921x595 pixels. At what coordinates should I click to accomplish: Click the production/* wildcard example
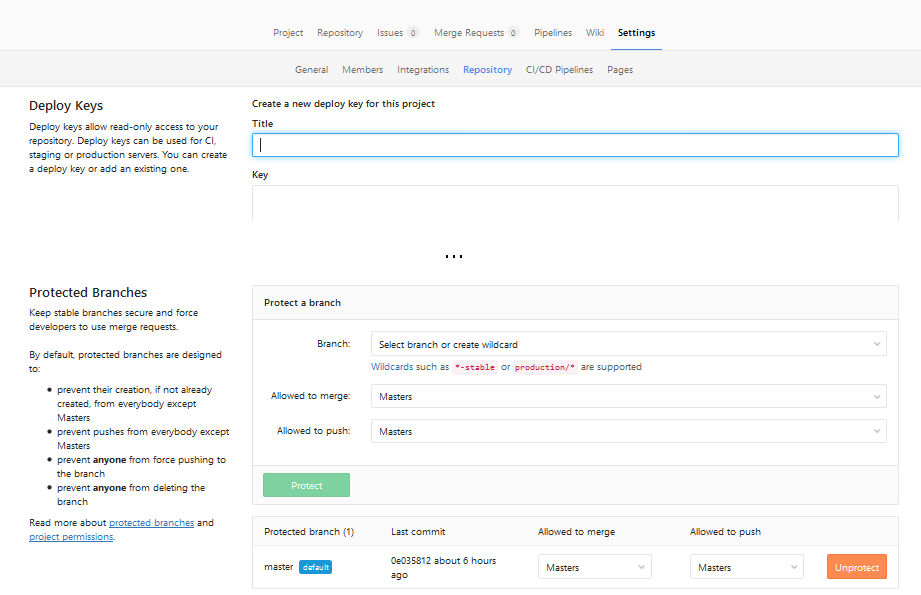pyautogui.click(x=545, y=367)
